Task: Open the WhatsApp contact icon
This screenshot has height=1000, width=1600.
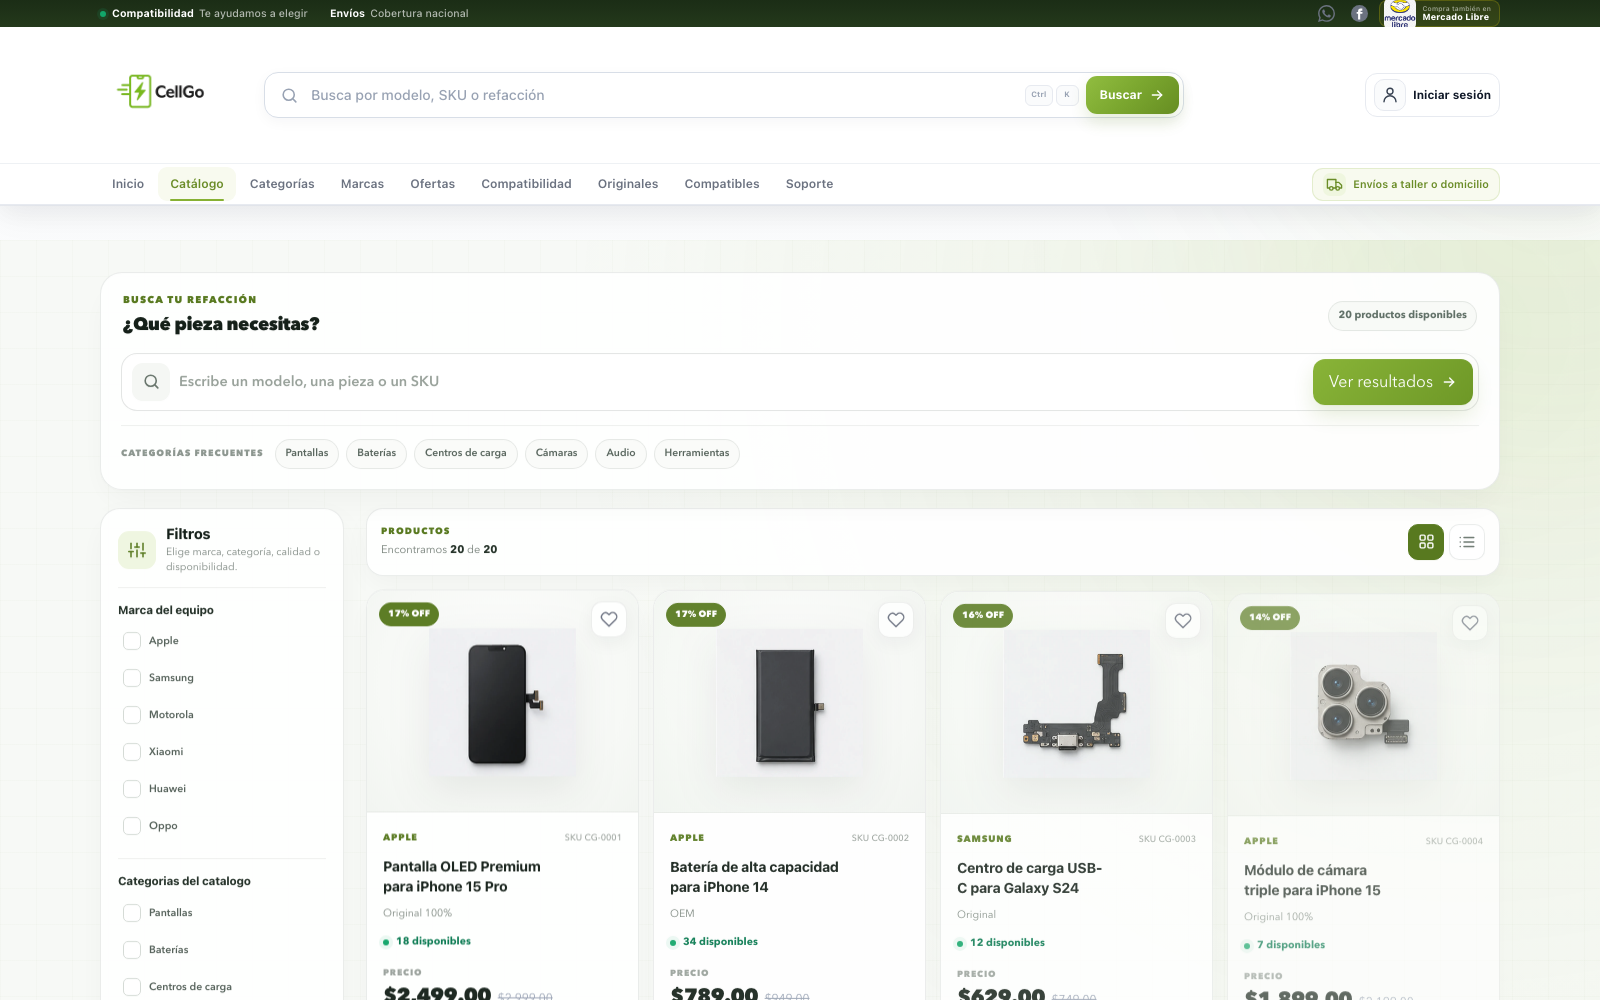Action: pos(1326,13)
